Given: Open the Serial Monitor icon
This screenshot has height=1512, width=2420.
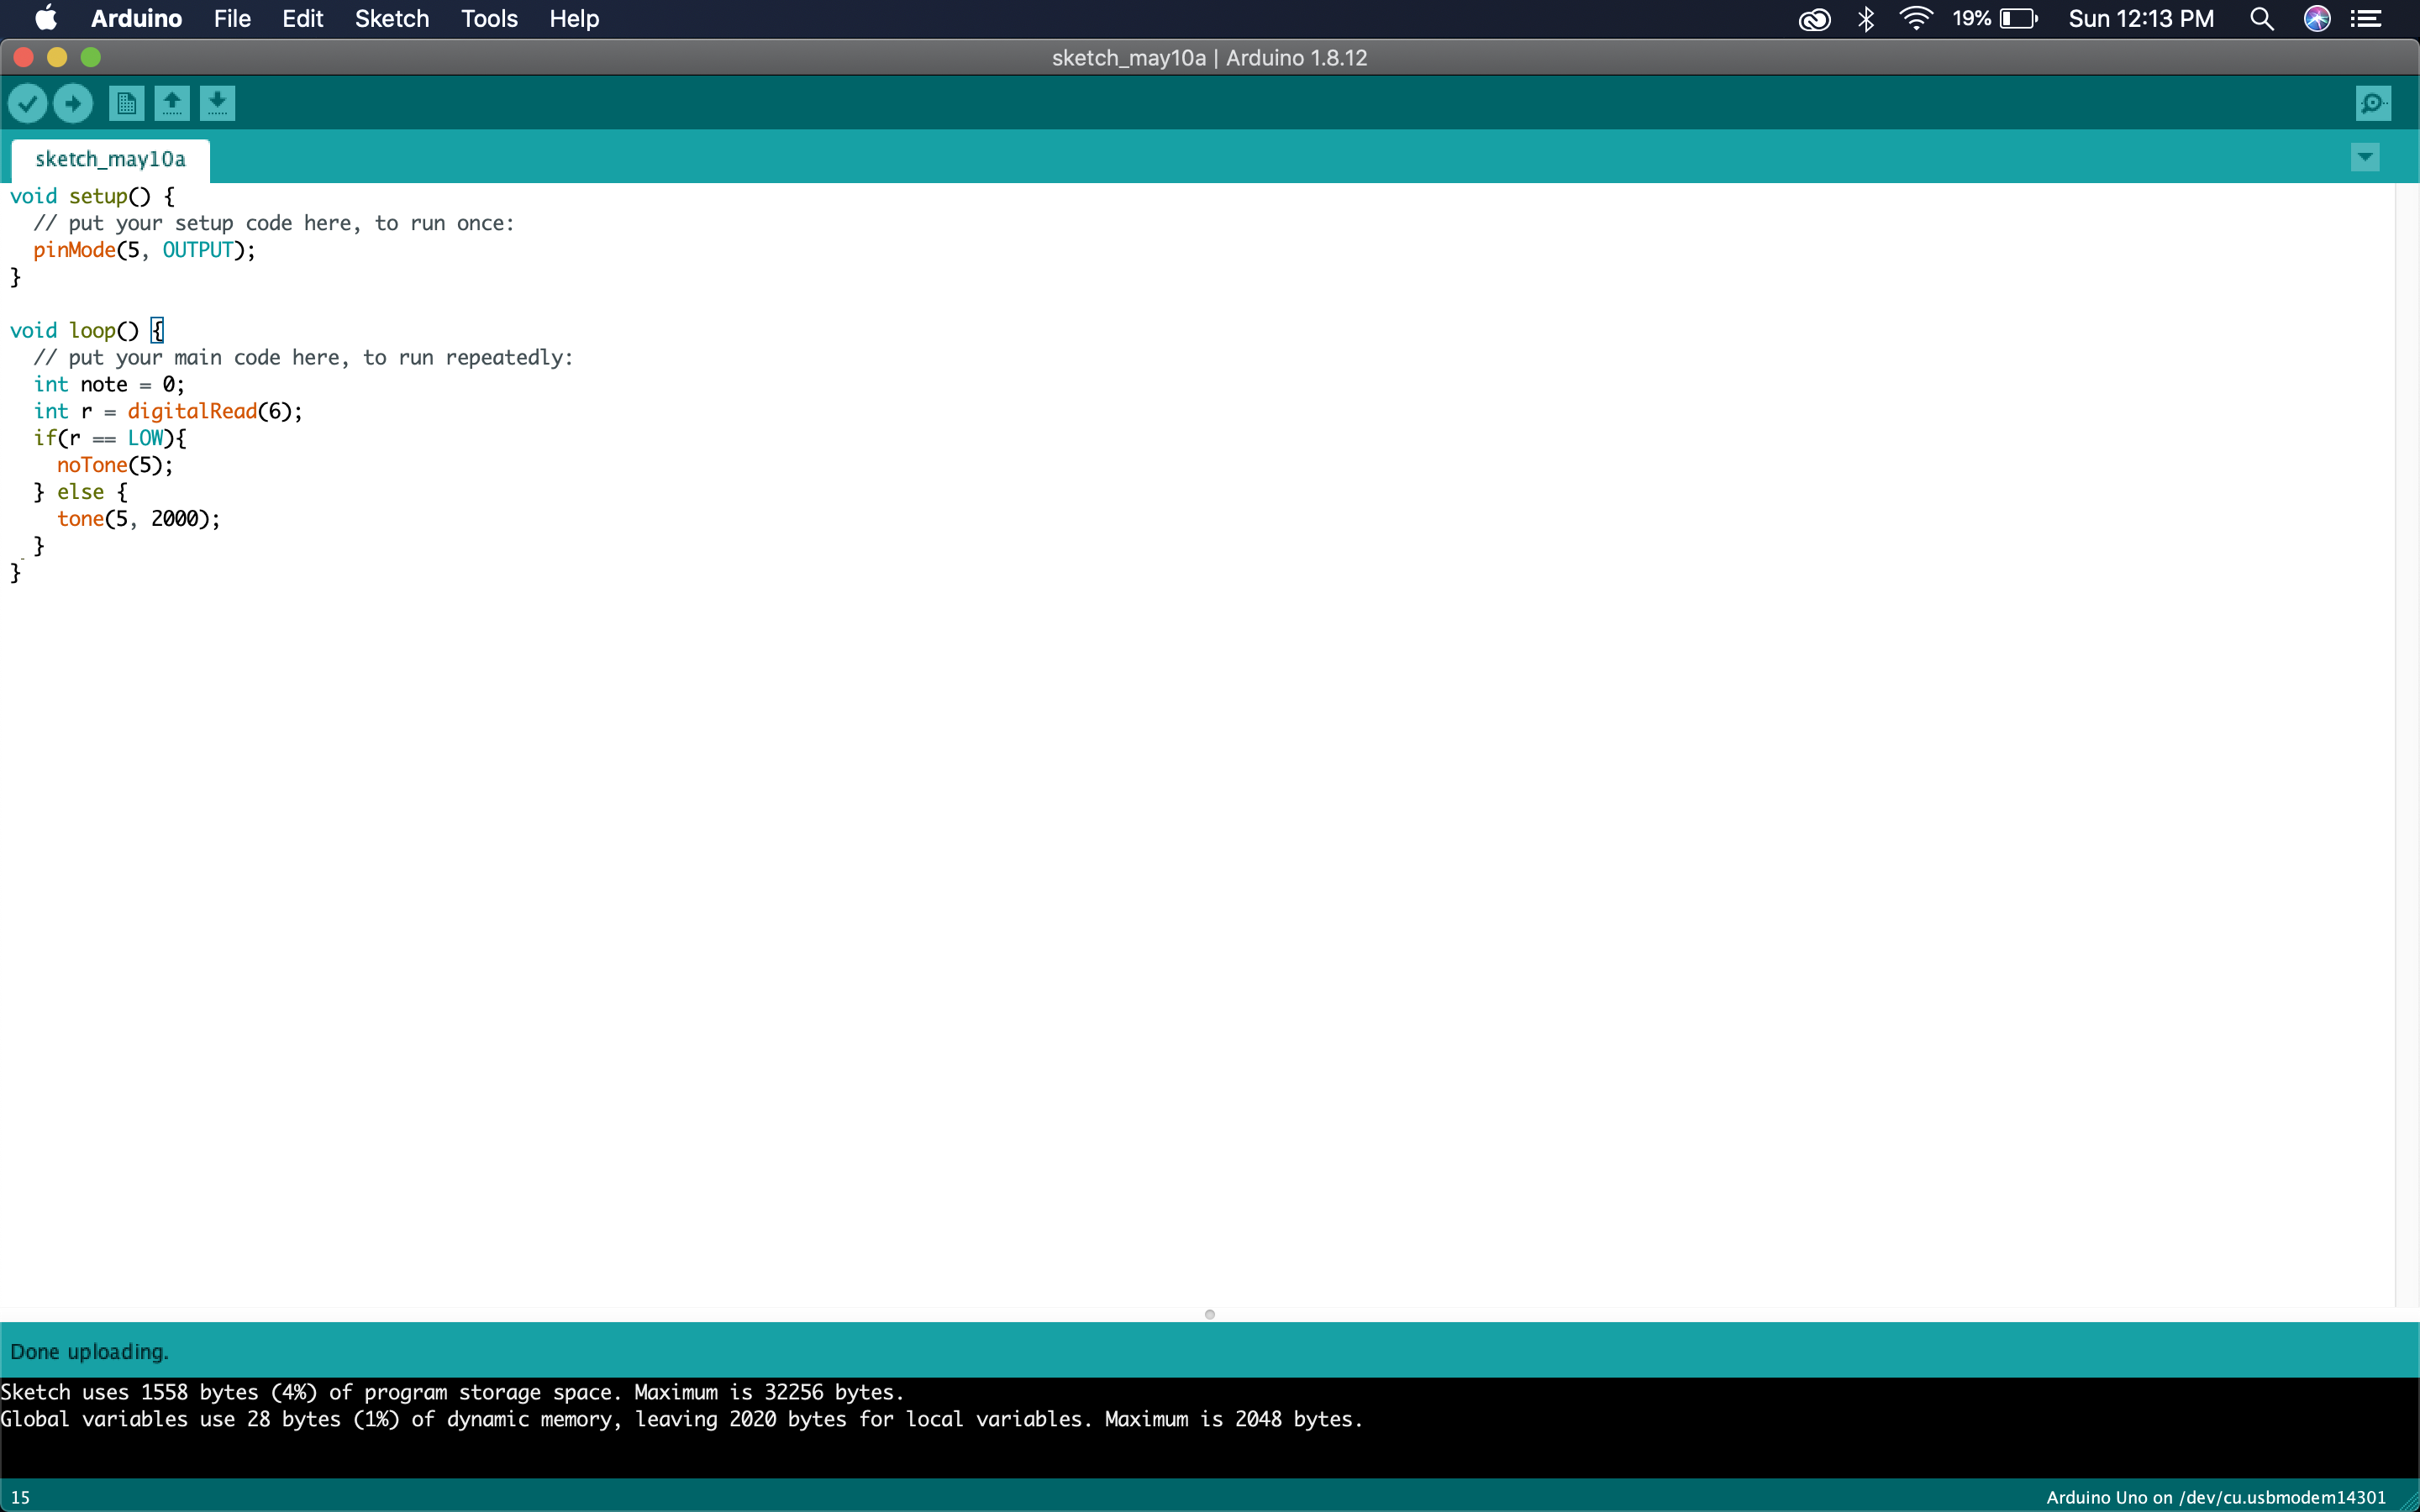Looking at the screenshot, I should (x=2373, y=102).
